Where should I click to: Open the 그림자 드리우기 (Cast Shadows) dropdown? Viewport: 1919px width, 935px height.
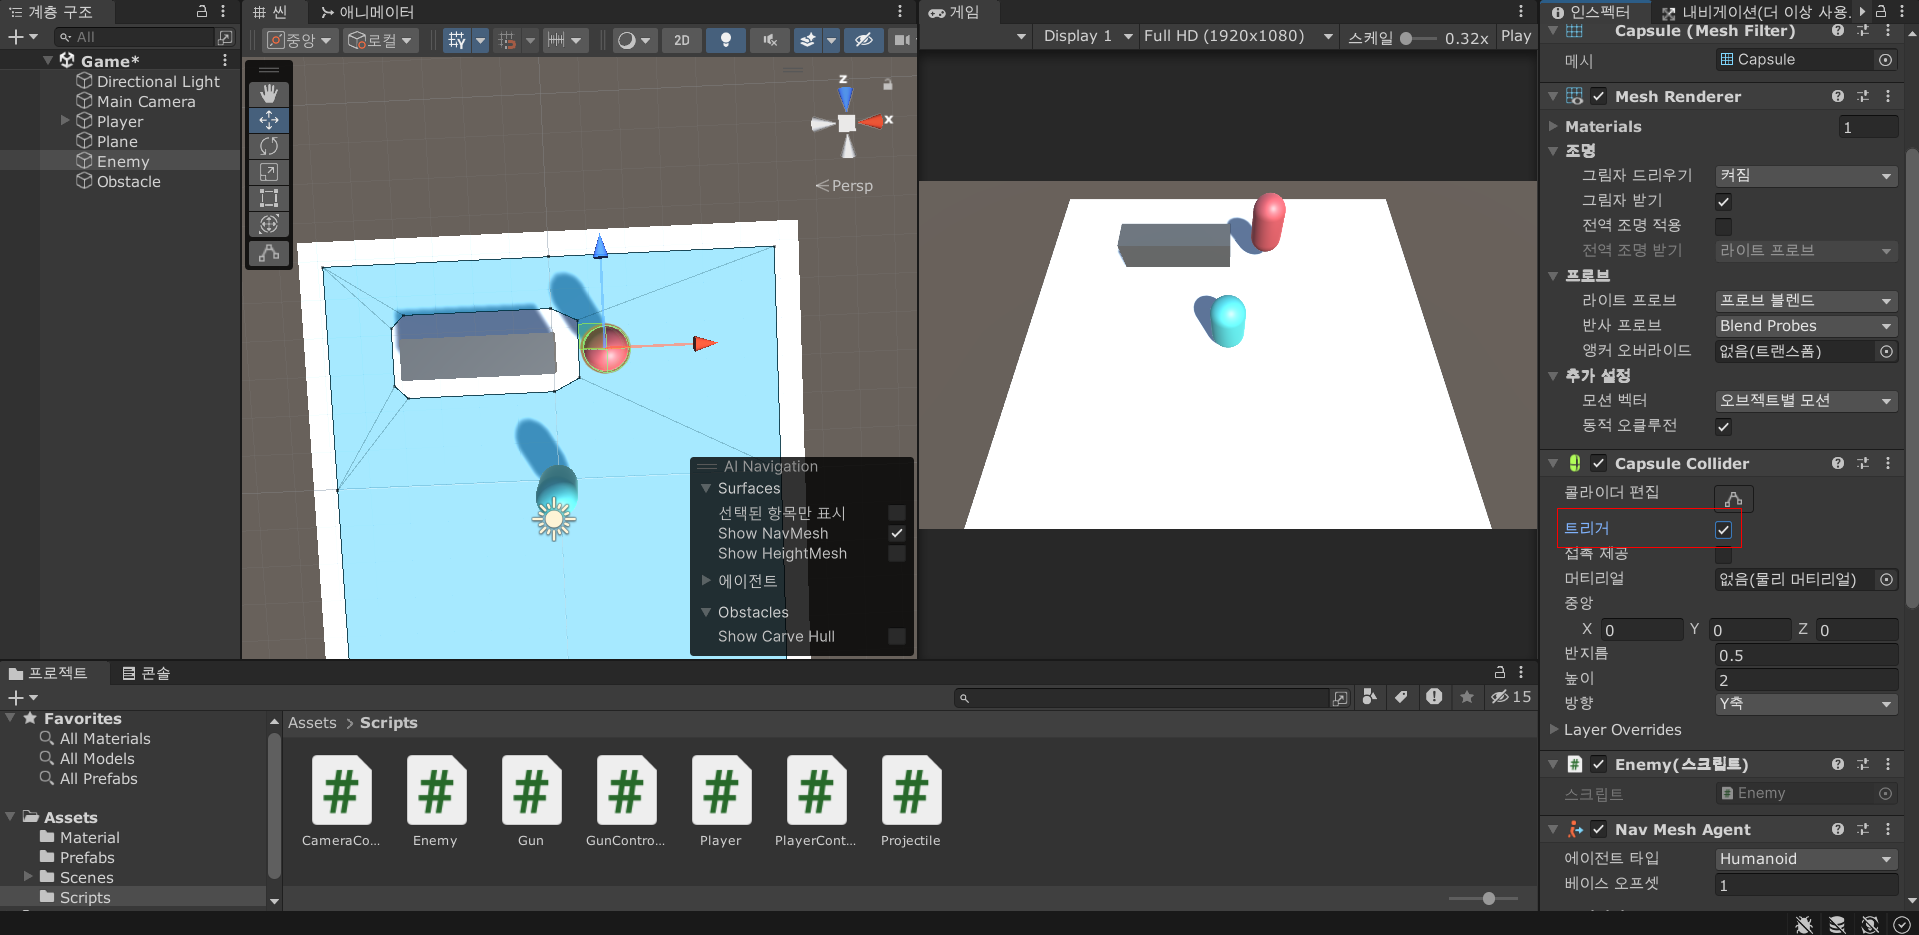click(x=1806, y=176)
